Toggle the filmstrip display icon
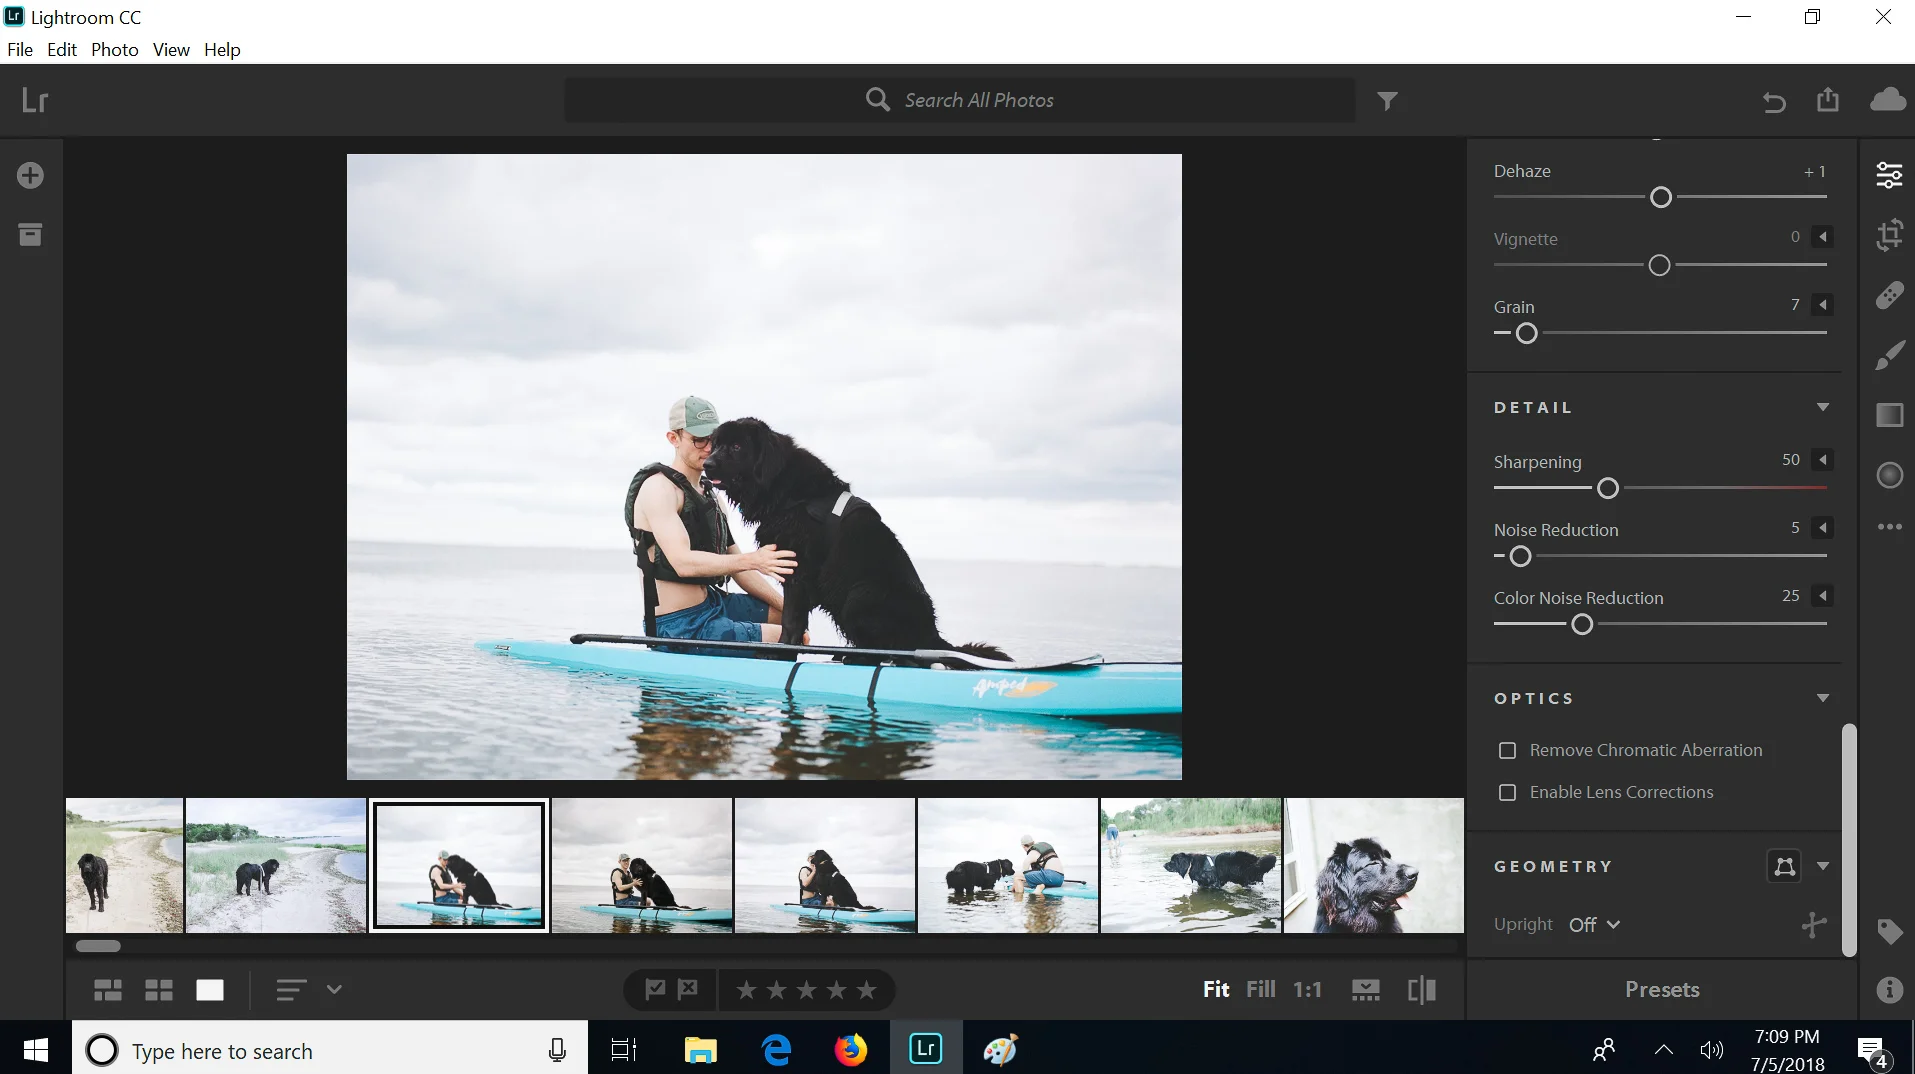This screenshot has height=1074, width=1915. [1365, 990]
